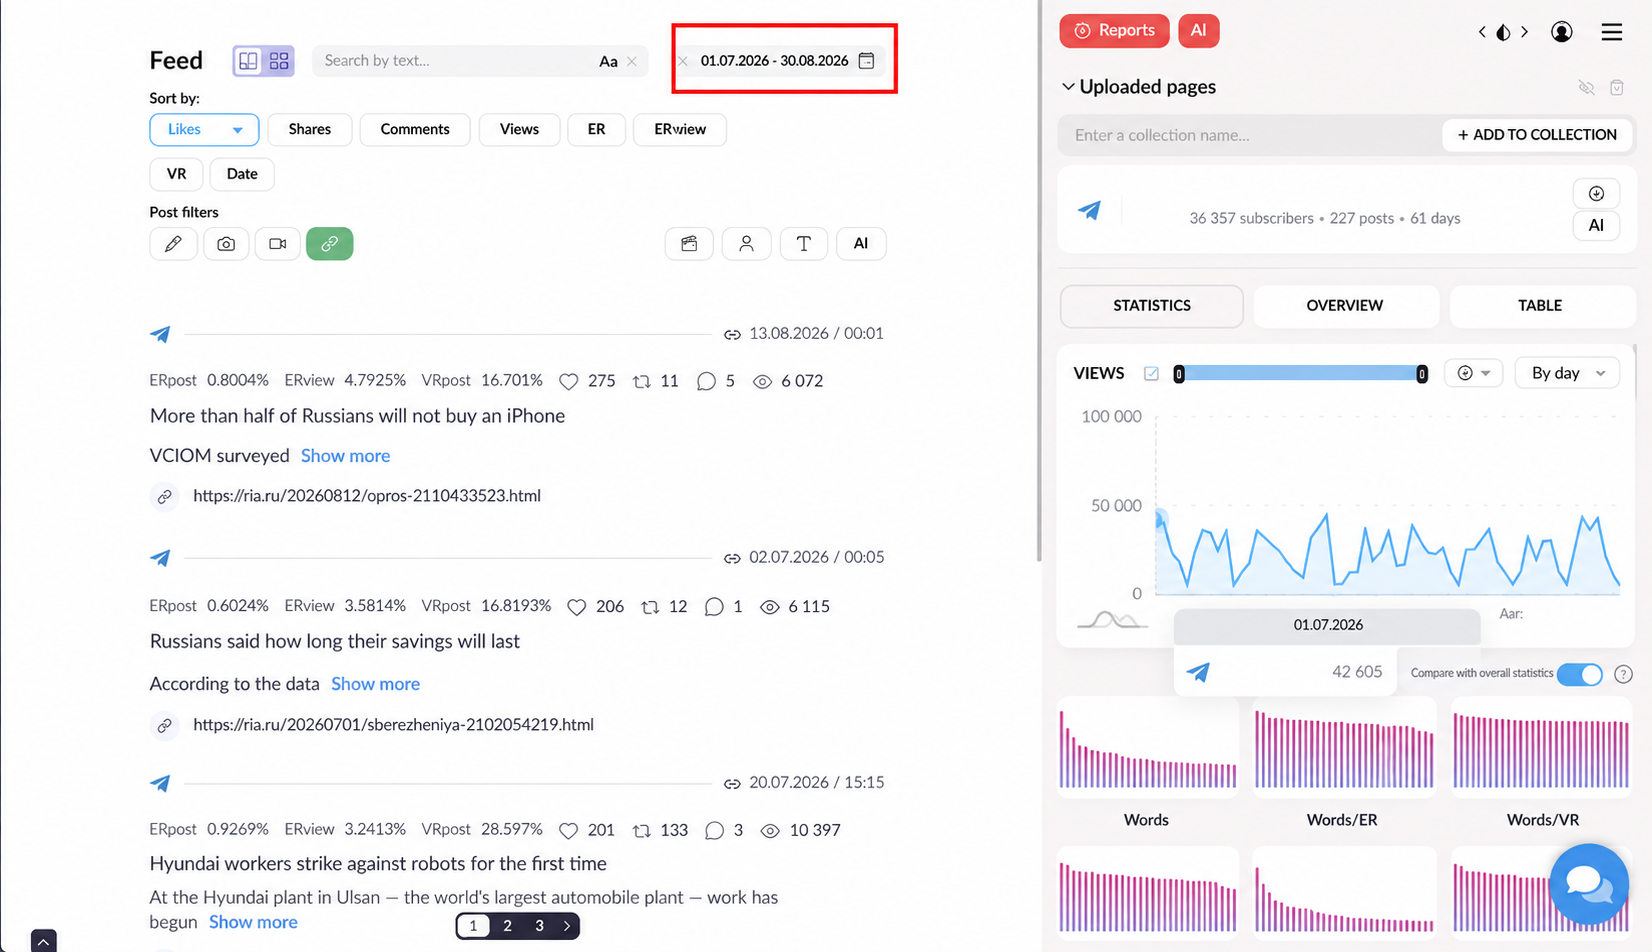Filter posts by video camera icon

pos(278,244)
